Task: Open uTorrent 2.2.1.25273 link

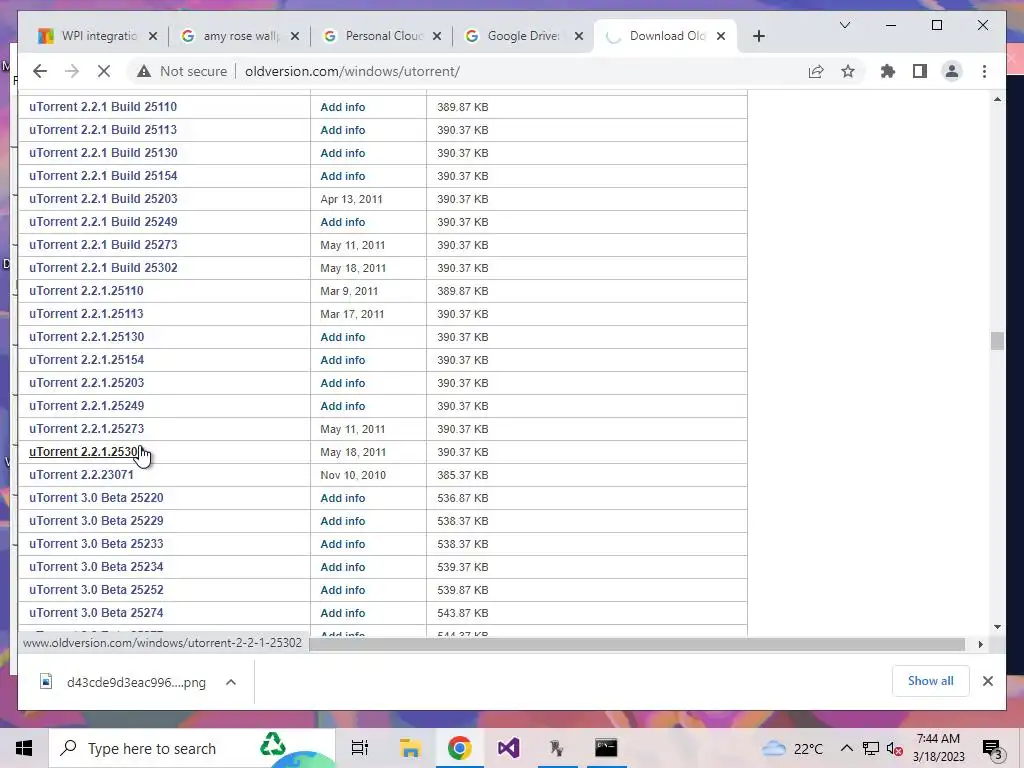Action: click(x=86, y=429)
